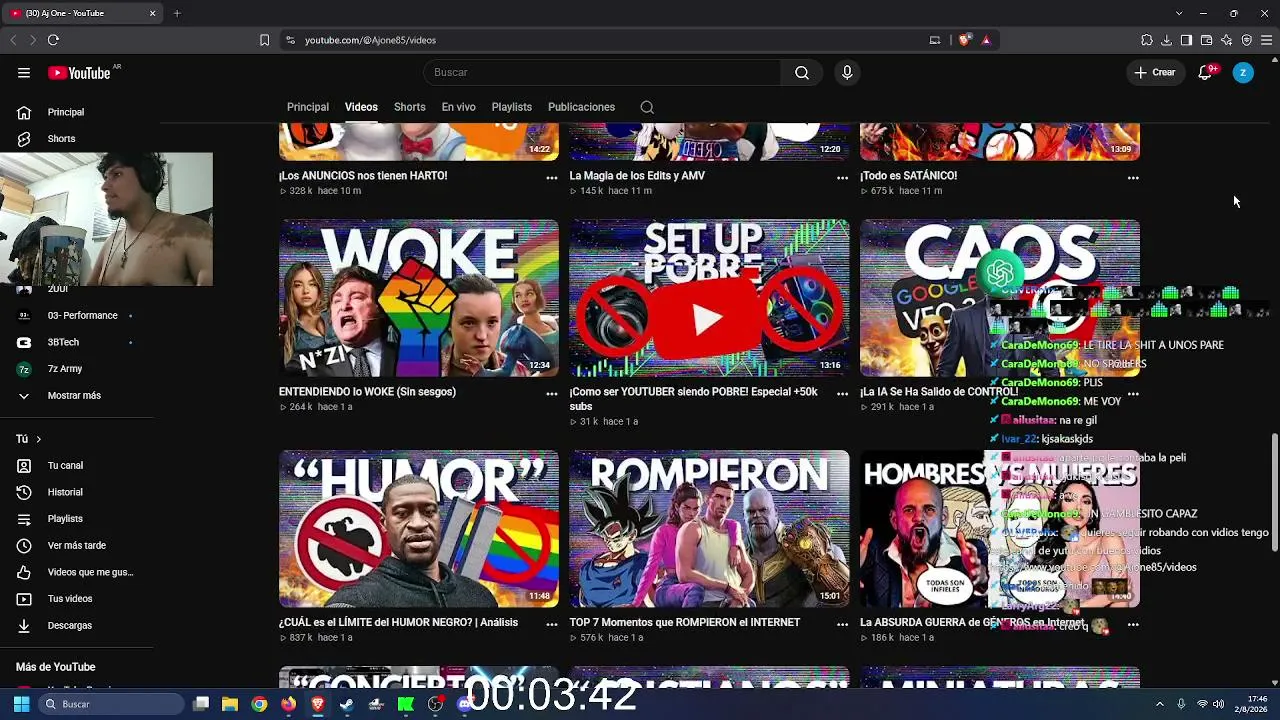1280x720 pixels.
Task: Open the 03- Performance subscription
Action: (x=83, y=316)
